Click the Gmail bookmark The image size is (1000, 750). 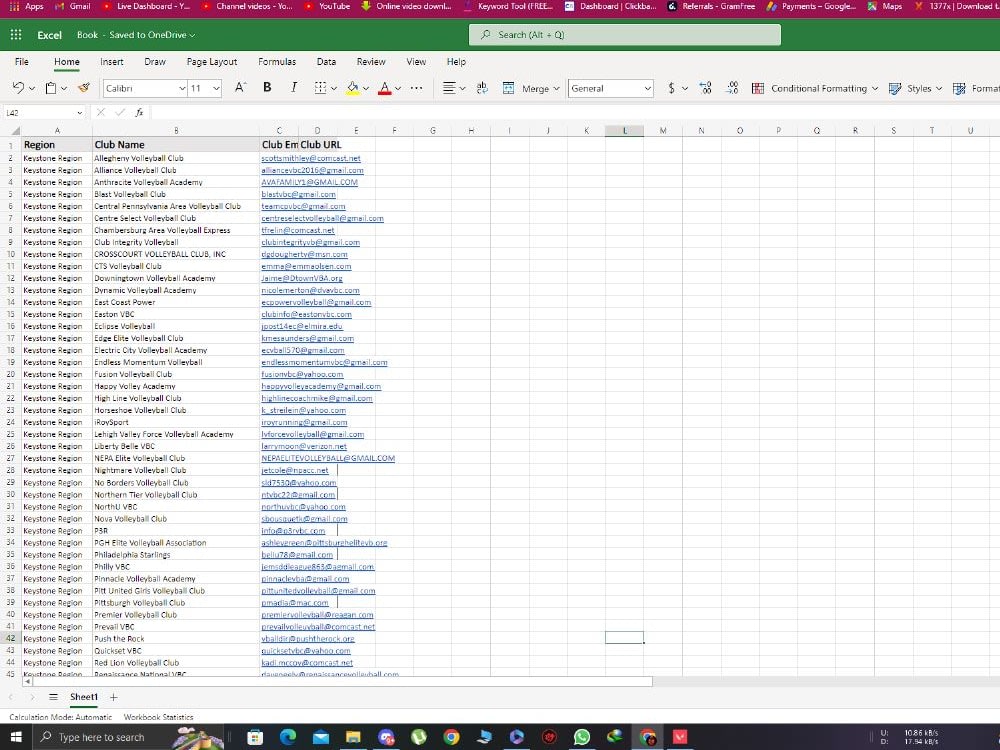tap(73, 6)
